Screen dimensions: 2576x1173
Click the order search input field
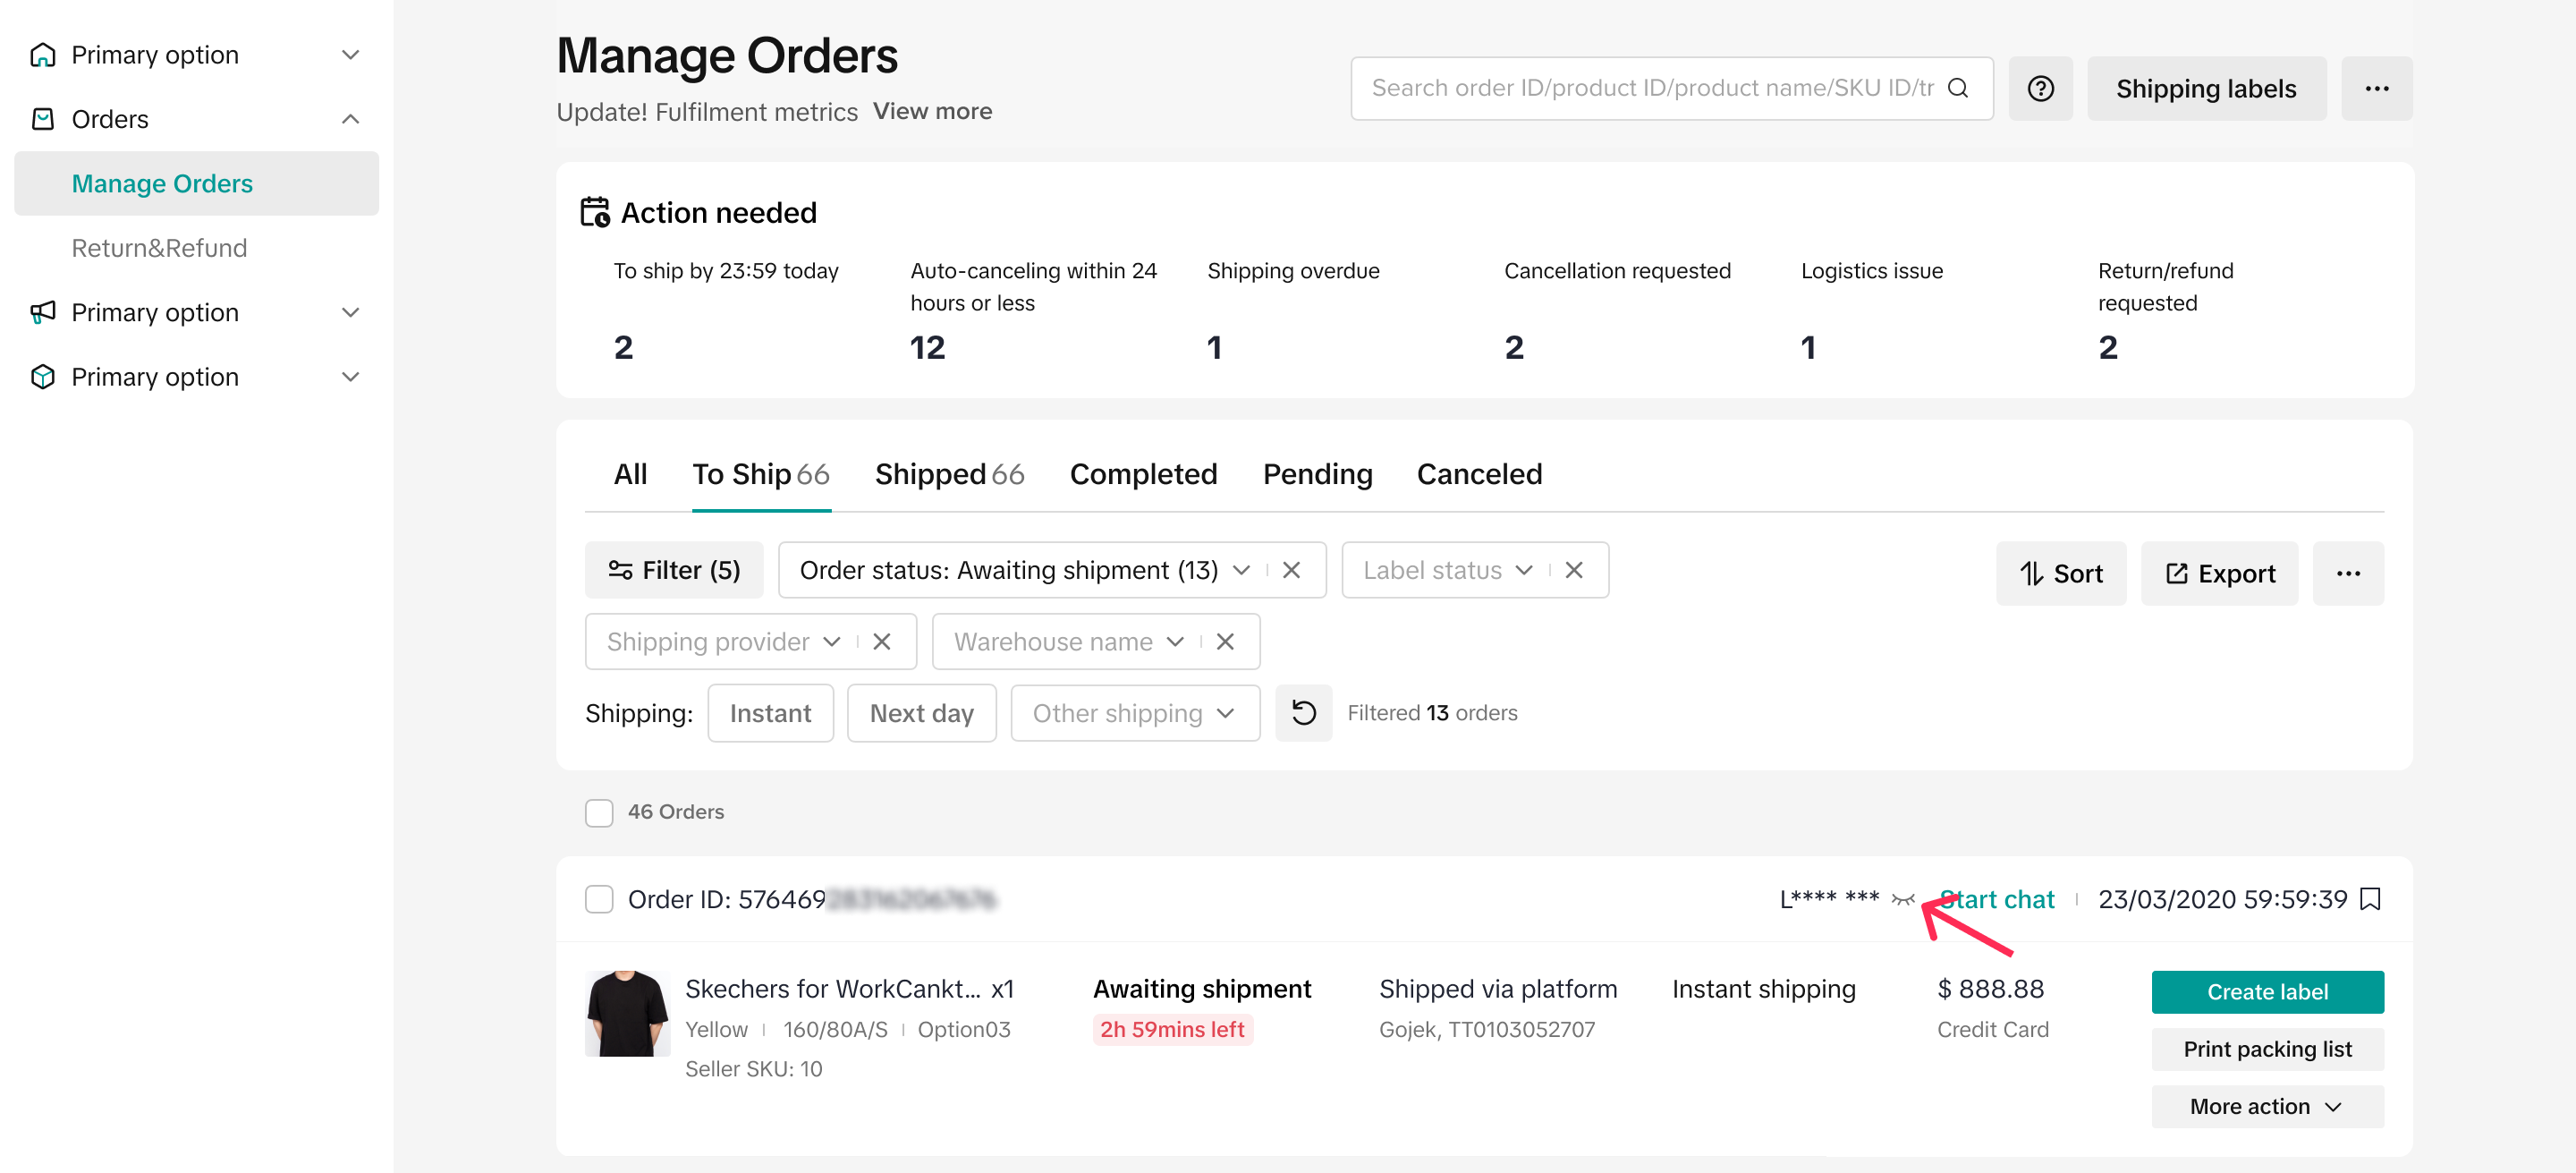(x=1650, y=89)
